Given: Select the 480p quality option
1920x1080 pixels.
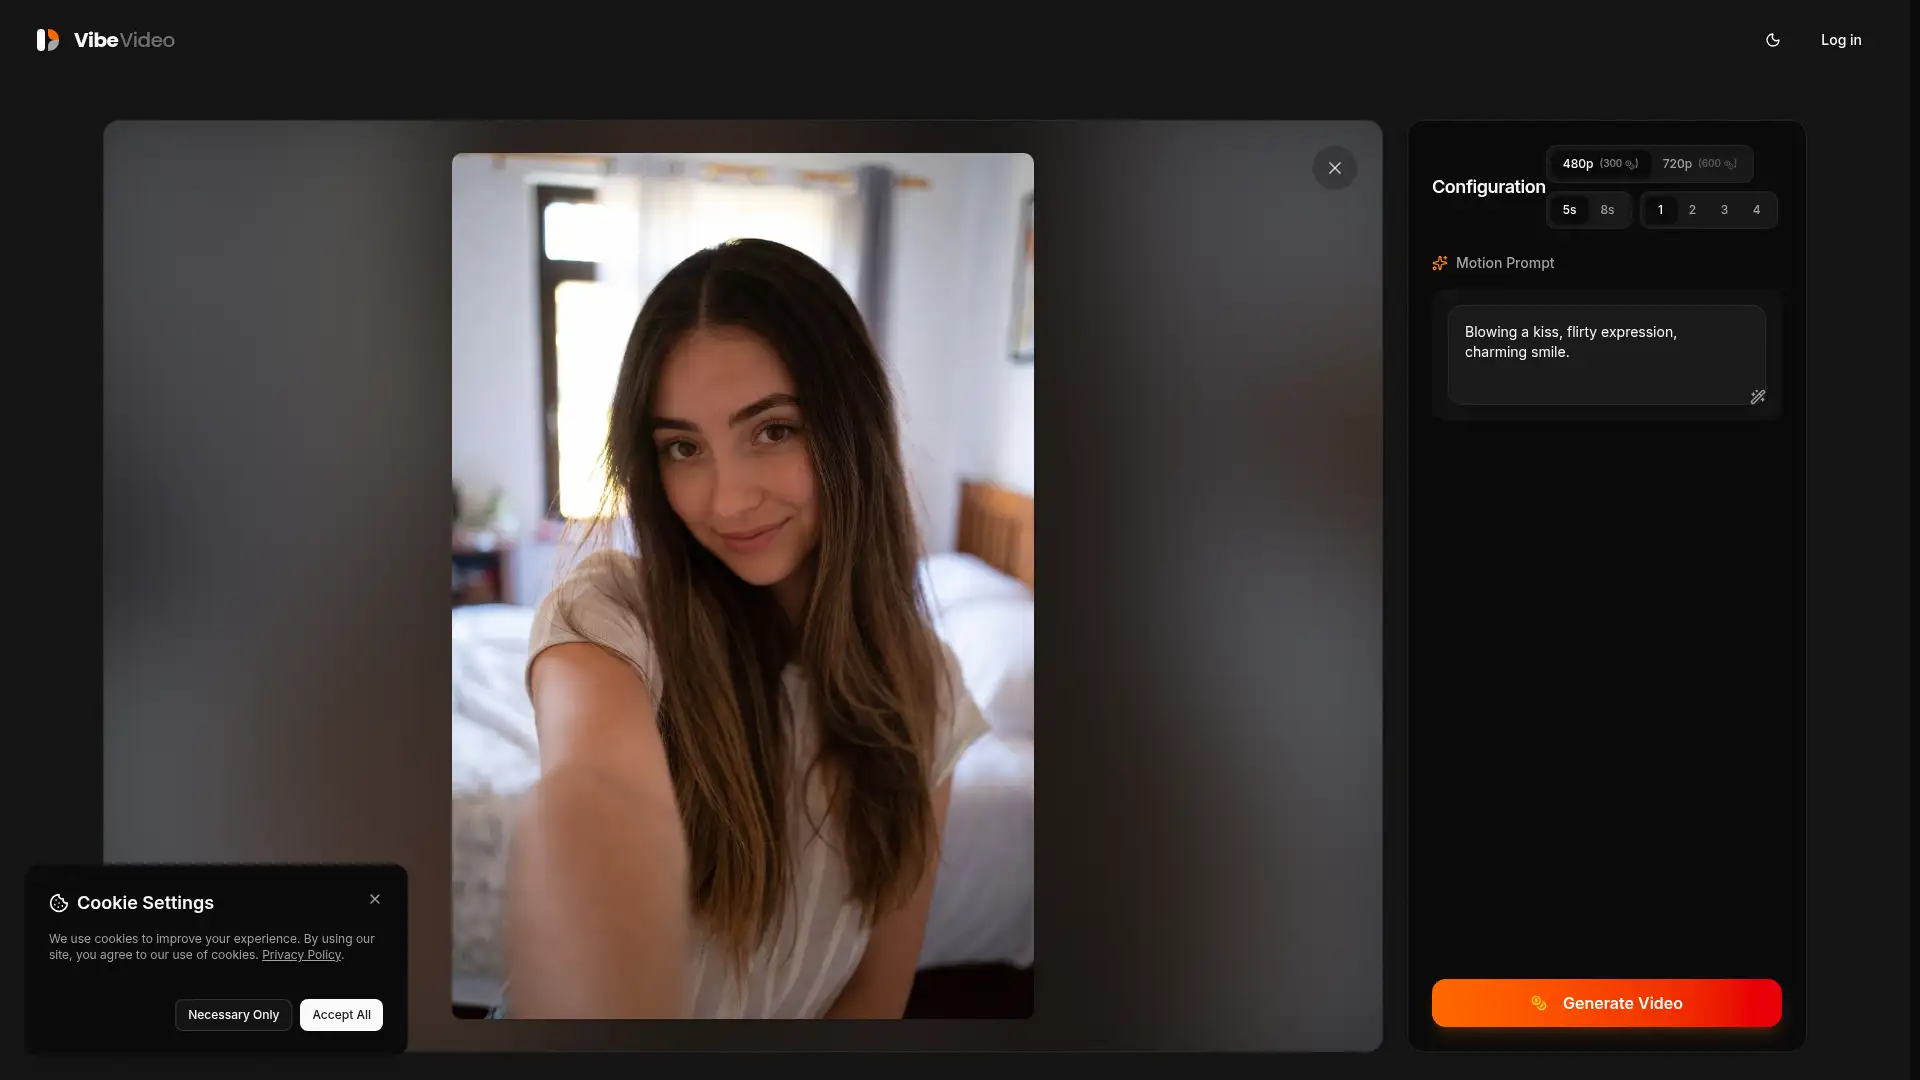Looking at the screenshot, I should pos(1578,164).
